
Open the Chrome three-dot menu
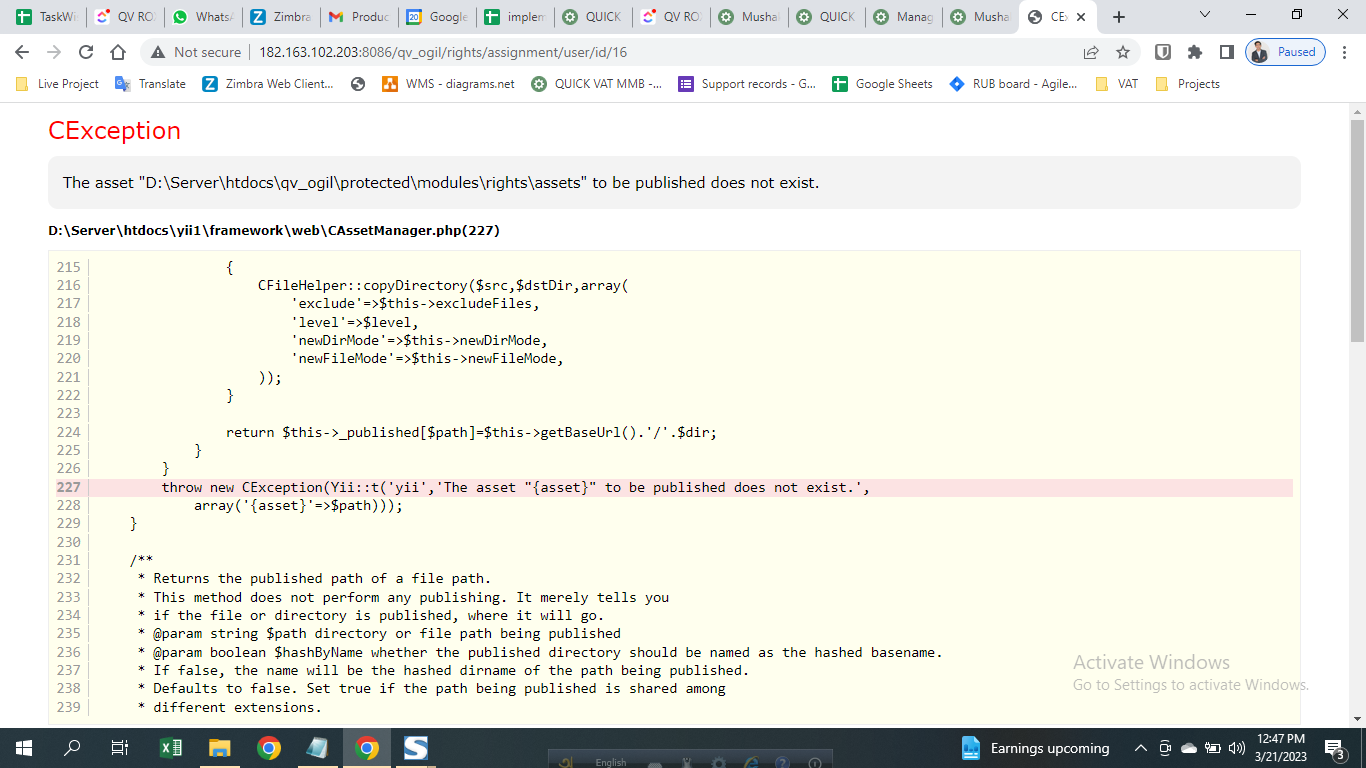click(x=1343, y=52)
